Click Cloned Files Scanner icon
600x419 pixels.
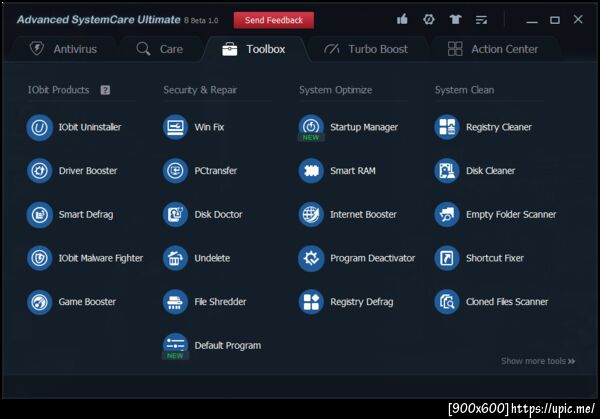tap(447, 302)
